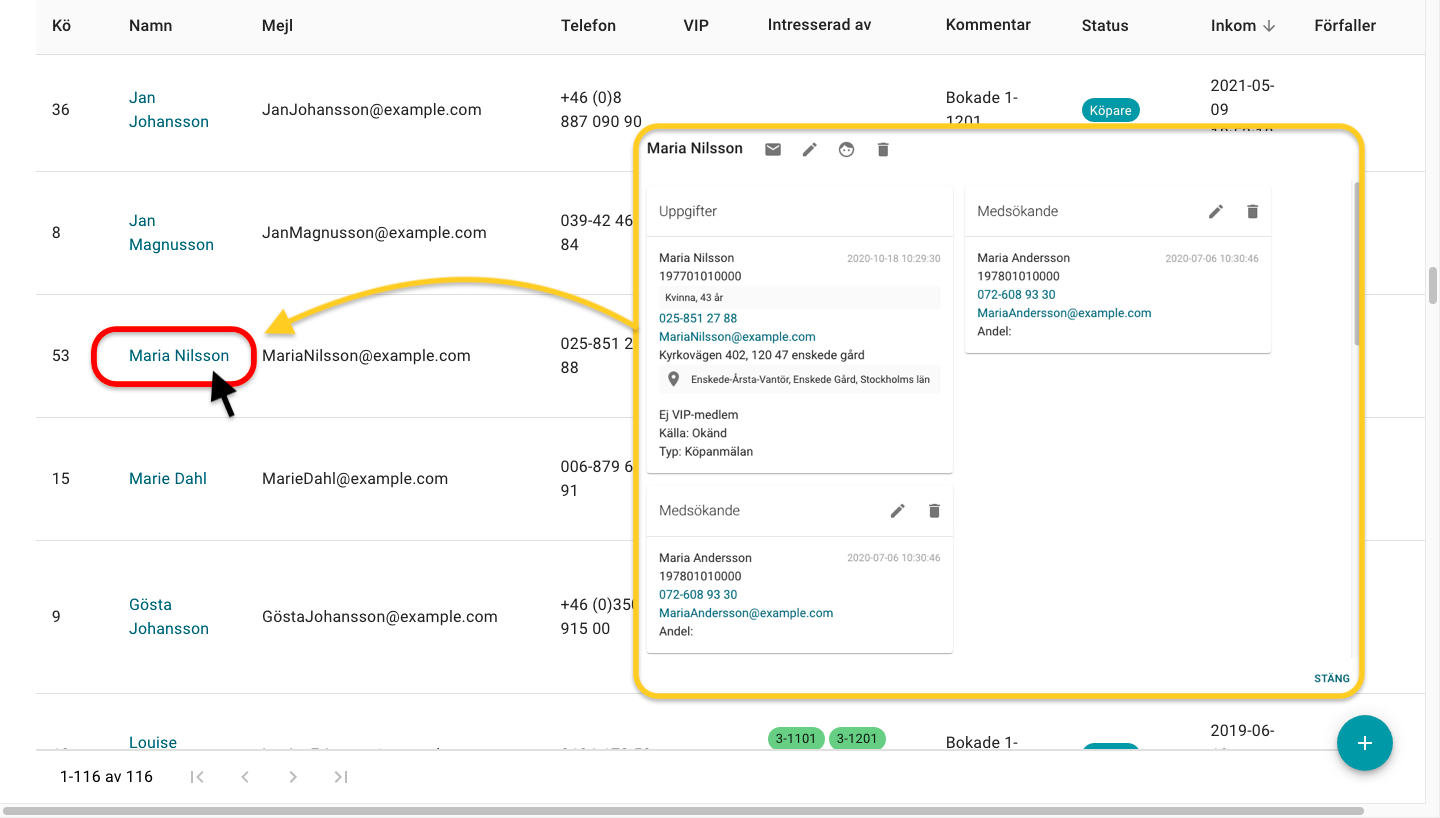
Task: Click the face icon in the Maria Nilsson header
Action: [x=847, y=149]
